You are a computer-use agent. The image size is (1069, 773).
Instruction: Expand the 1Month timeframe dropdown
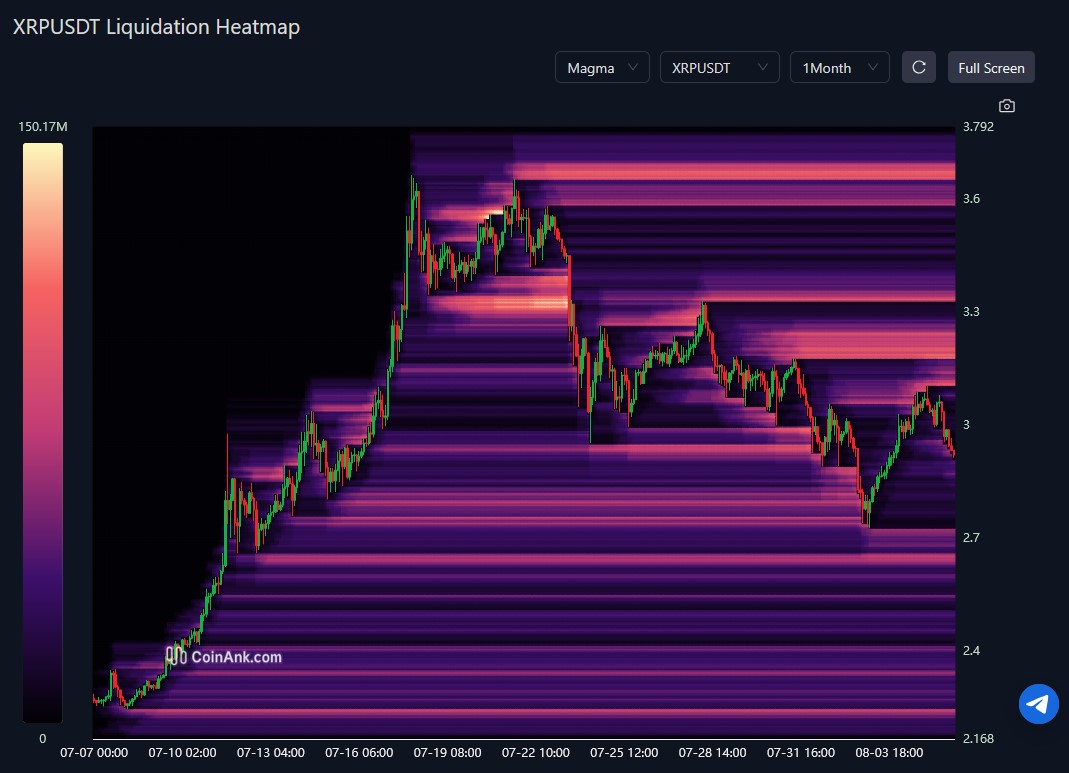point(839,67)
